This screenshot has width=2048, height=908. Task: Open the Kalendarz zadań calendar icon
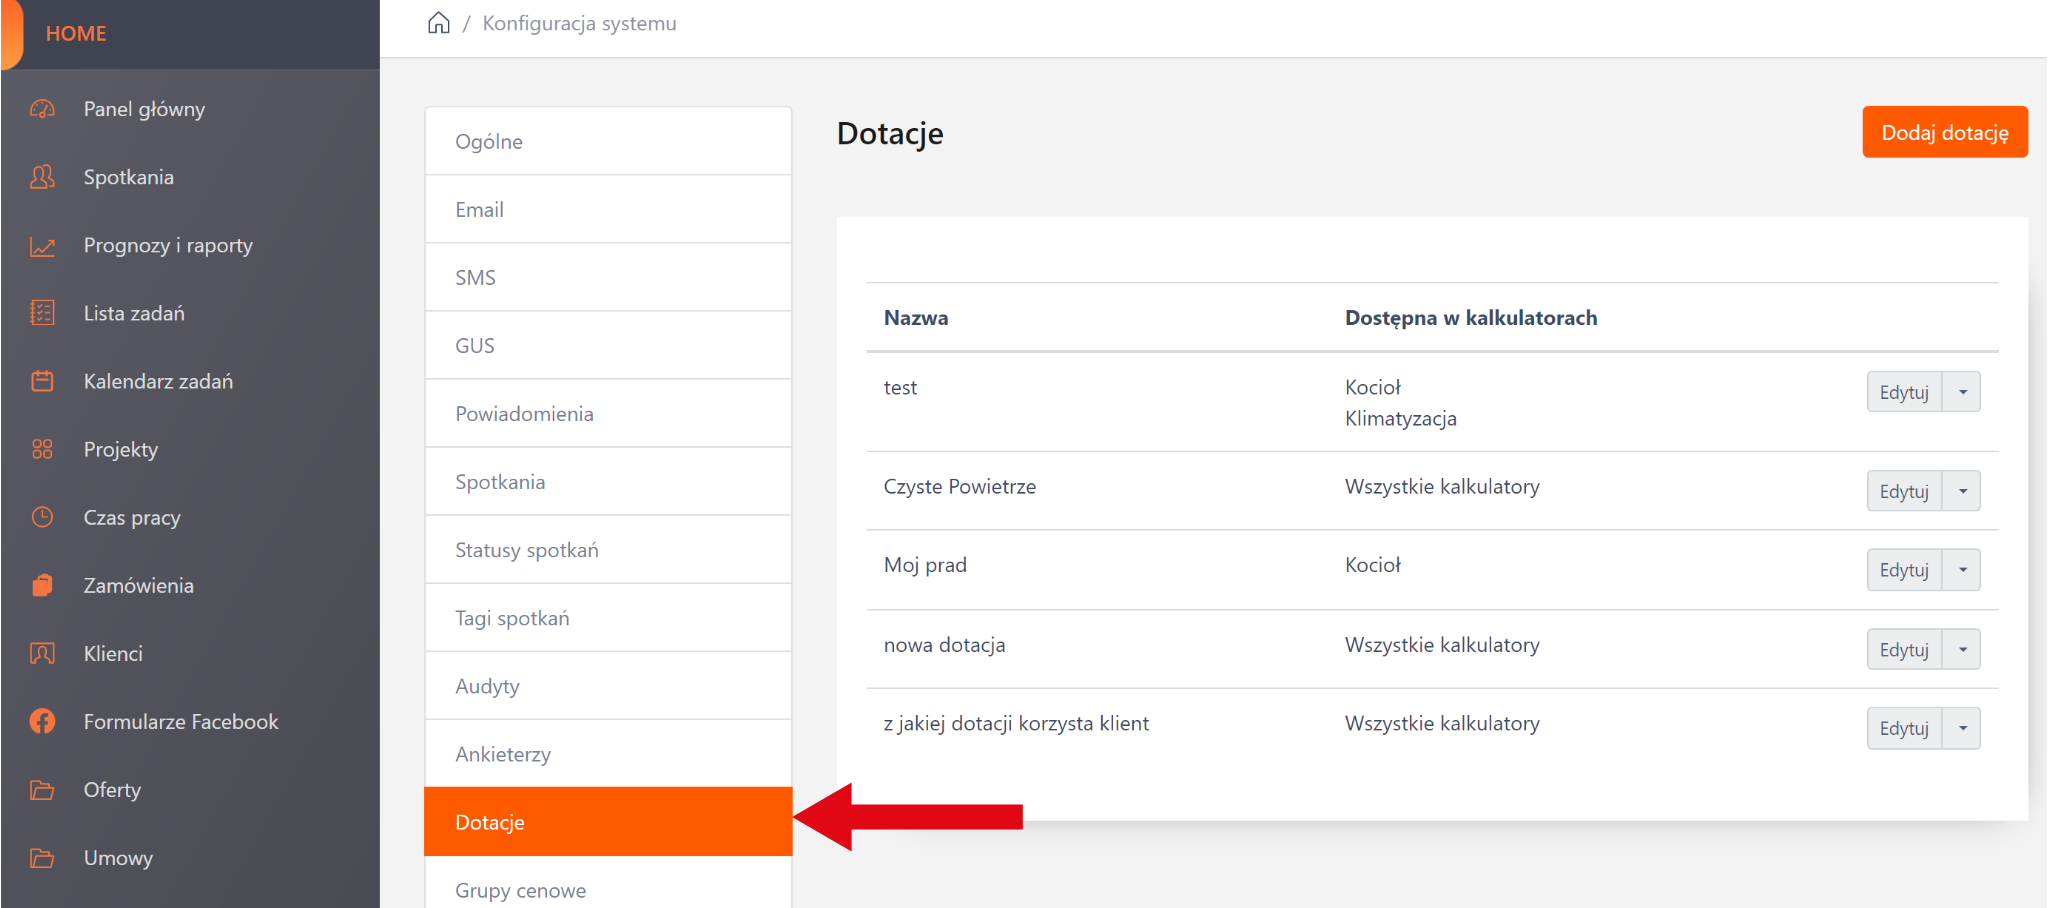tap(42, 381)
